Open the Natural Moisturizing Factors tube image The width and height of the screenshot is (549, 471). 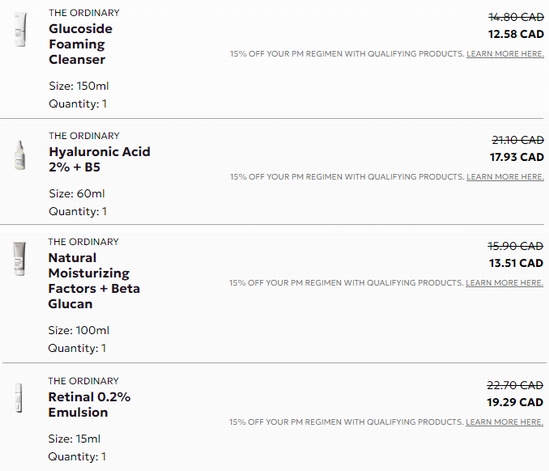(19, 259)
